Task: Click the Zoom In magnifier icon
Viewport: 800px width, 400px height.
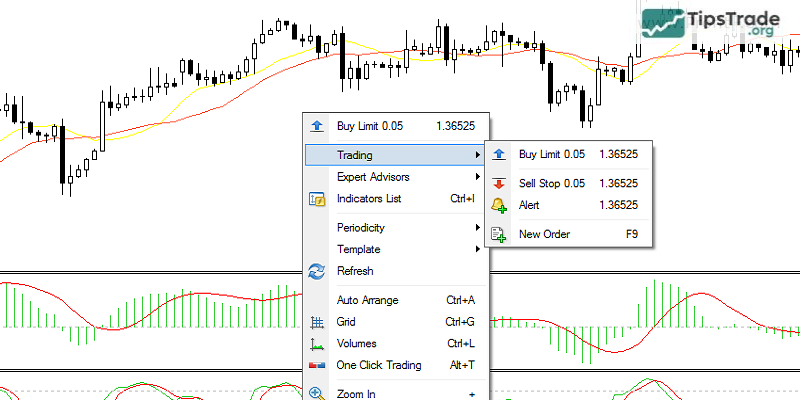Action: pyautogui.click(x=317, y=393)
